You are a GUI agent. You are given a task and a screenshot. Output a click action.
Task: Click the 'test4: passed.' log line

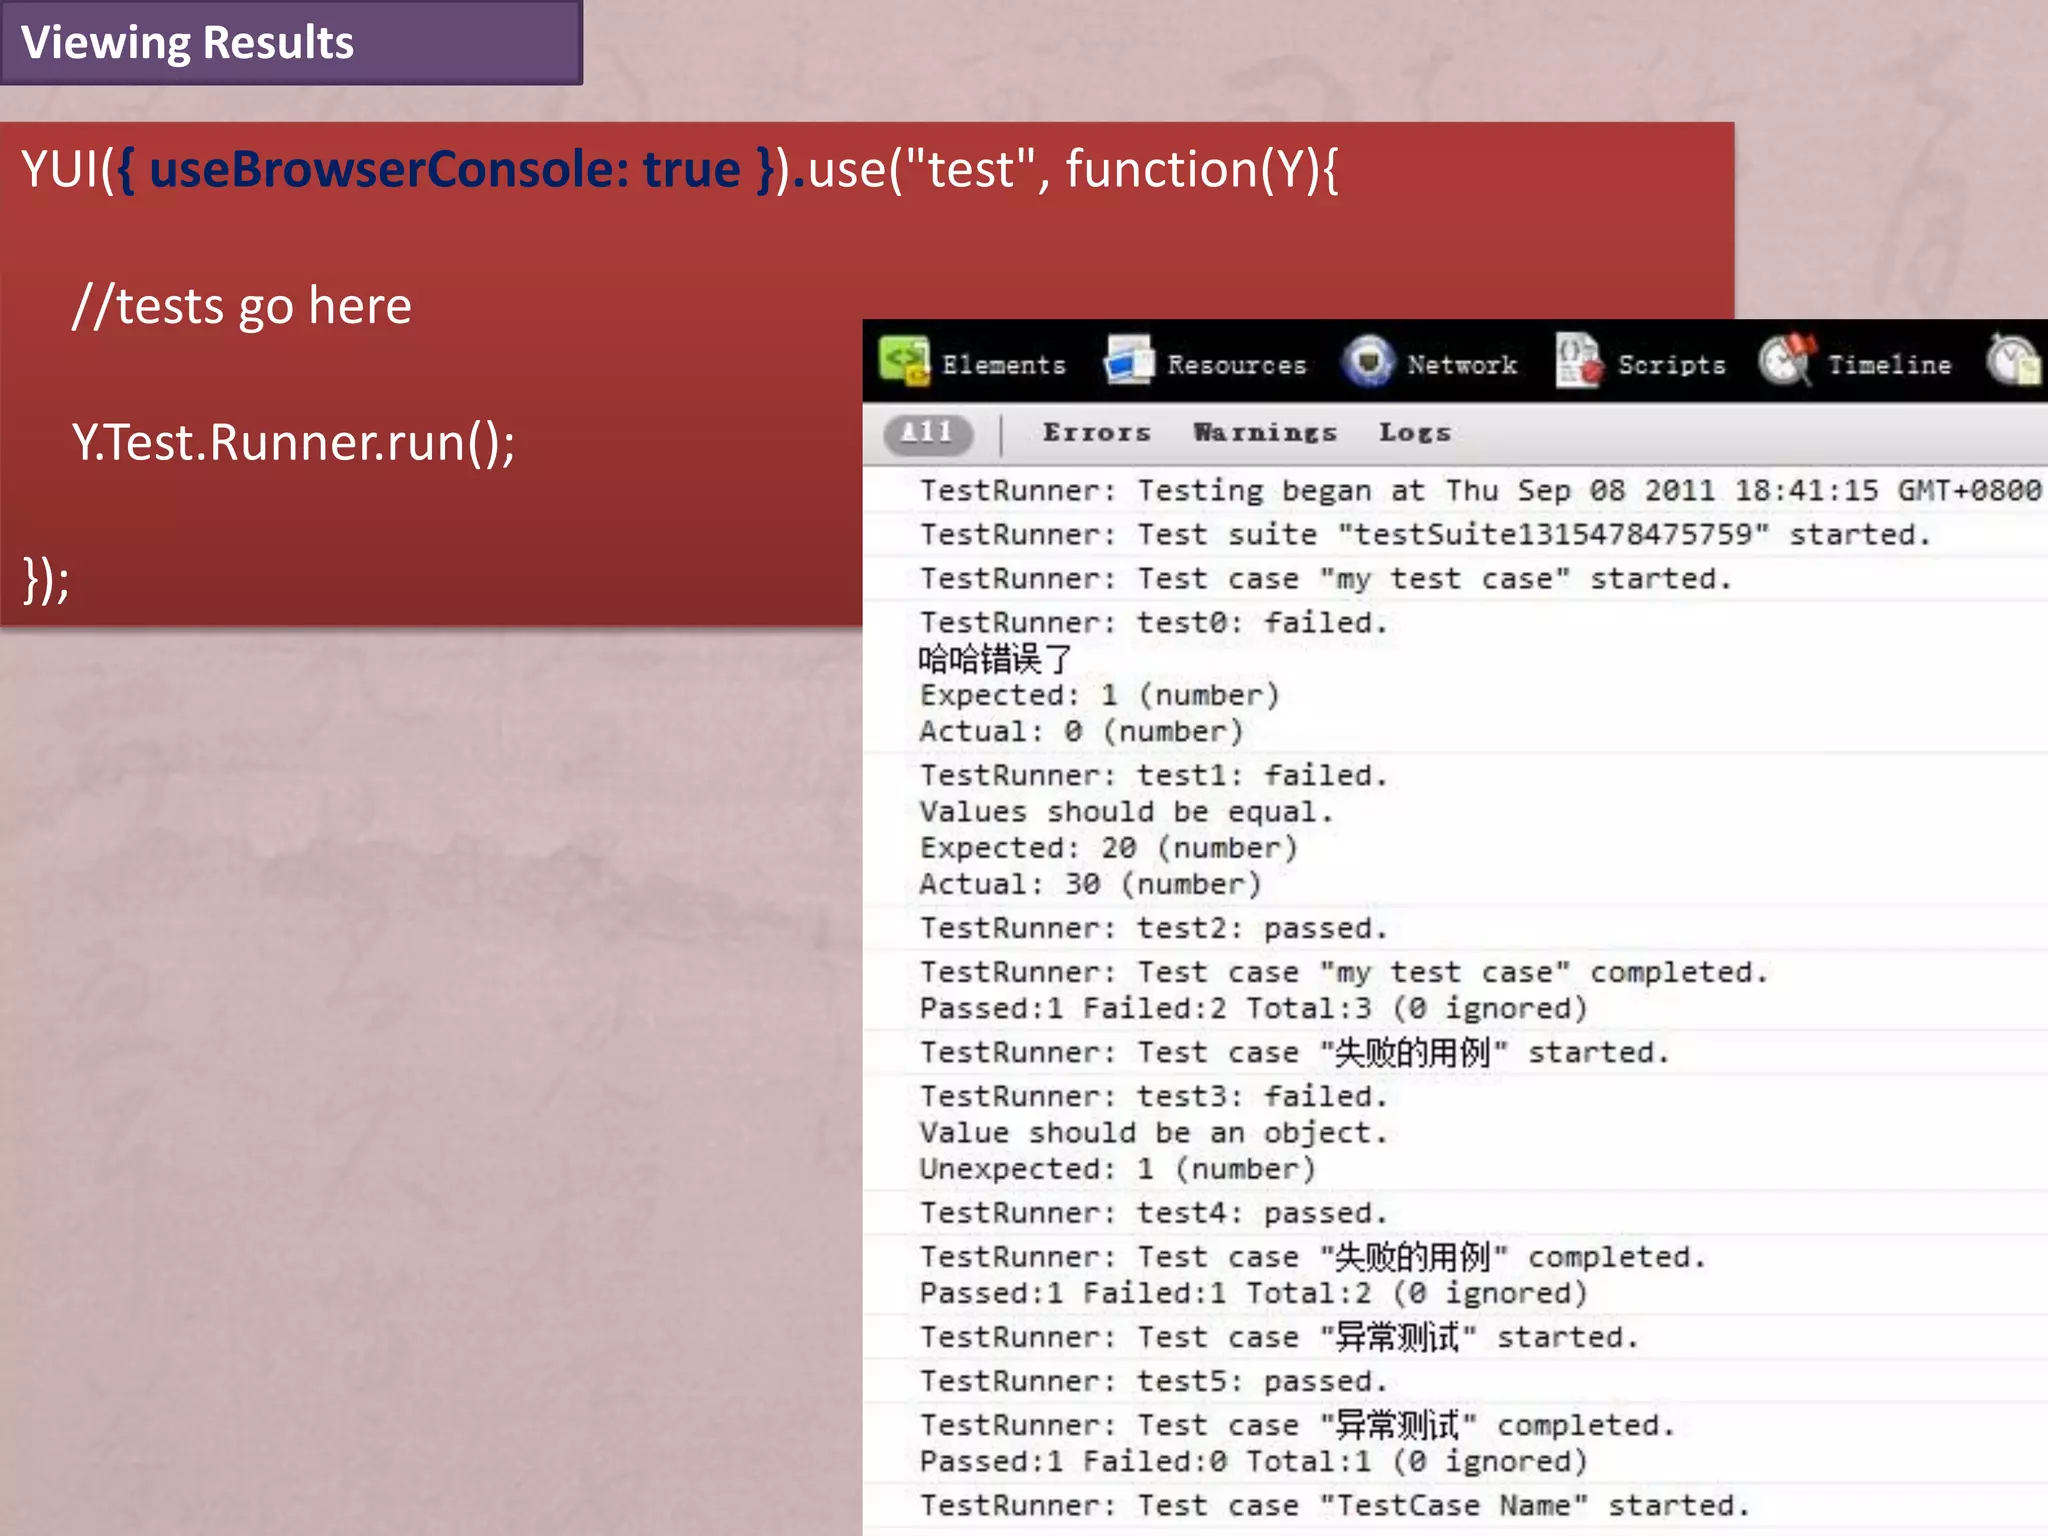(x=1155, y=1214)
